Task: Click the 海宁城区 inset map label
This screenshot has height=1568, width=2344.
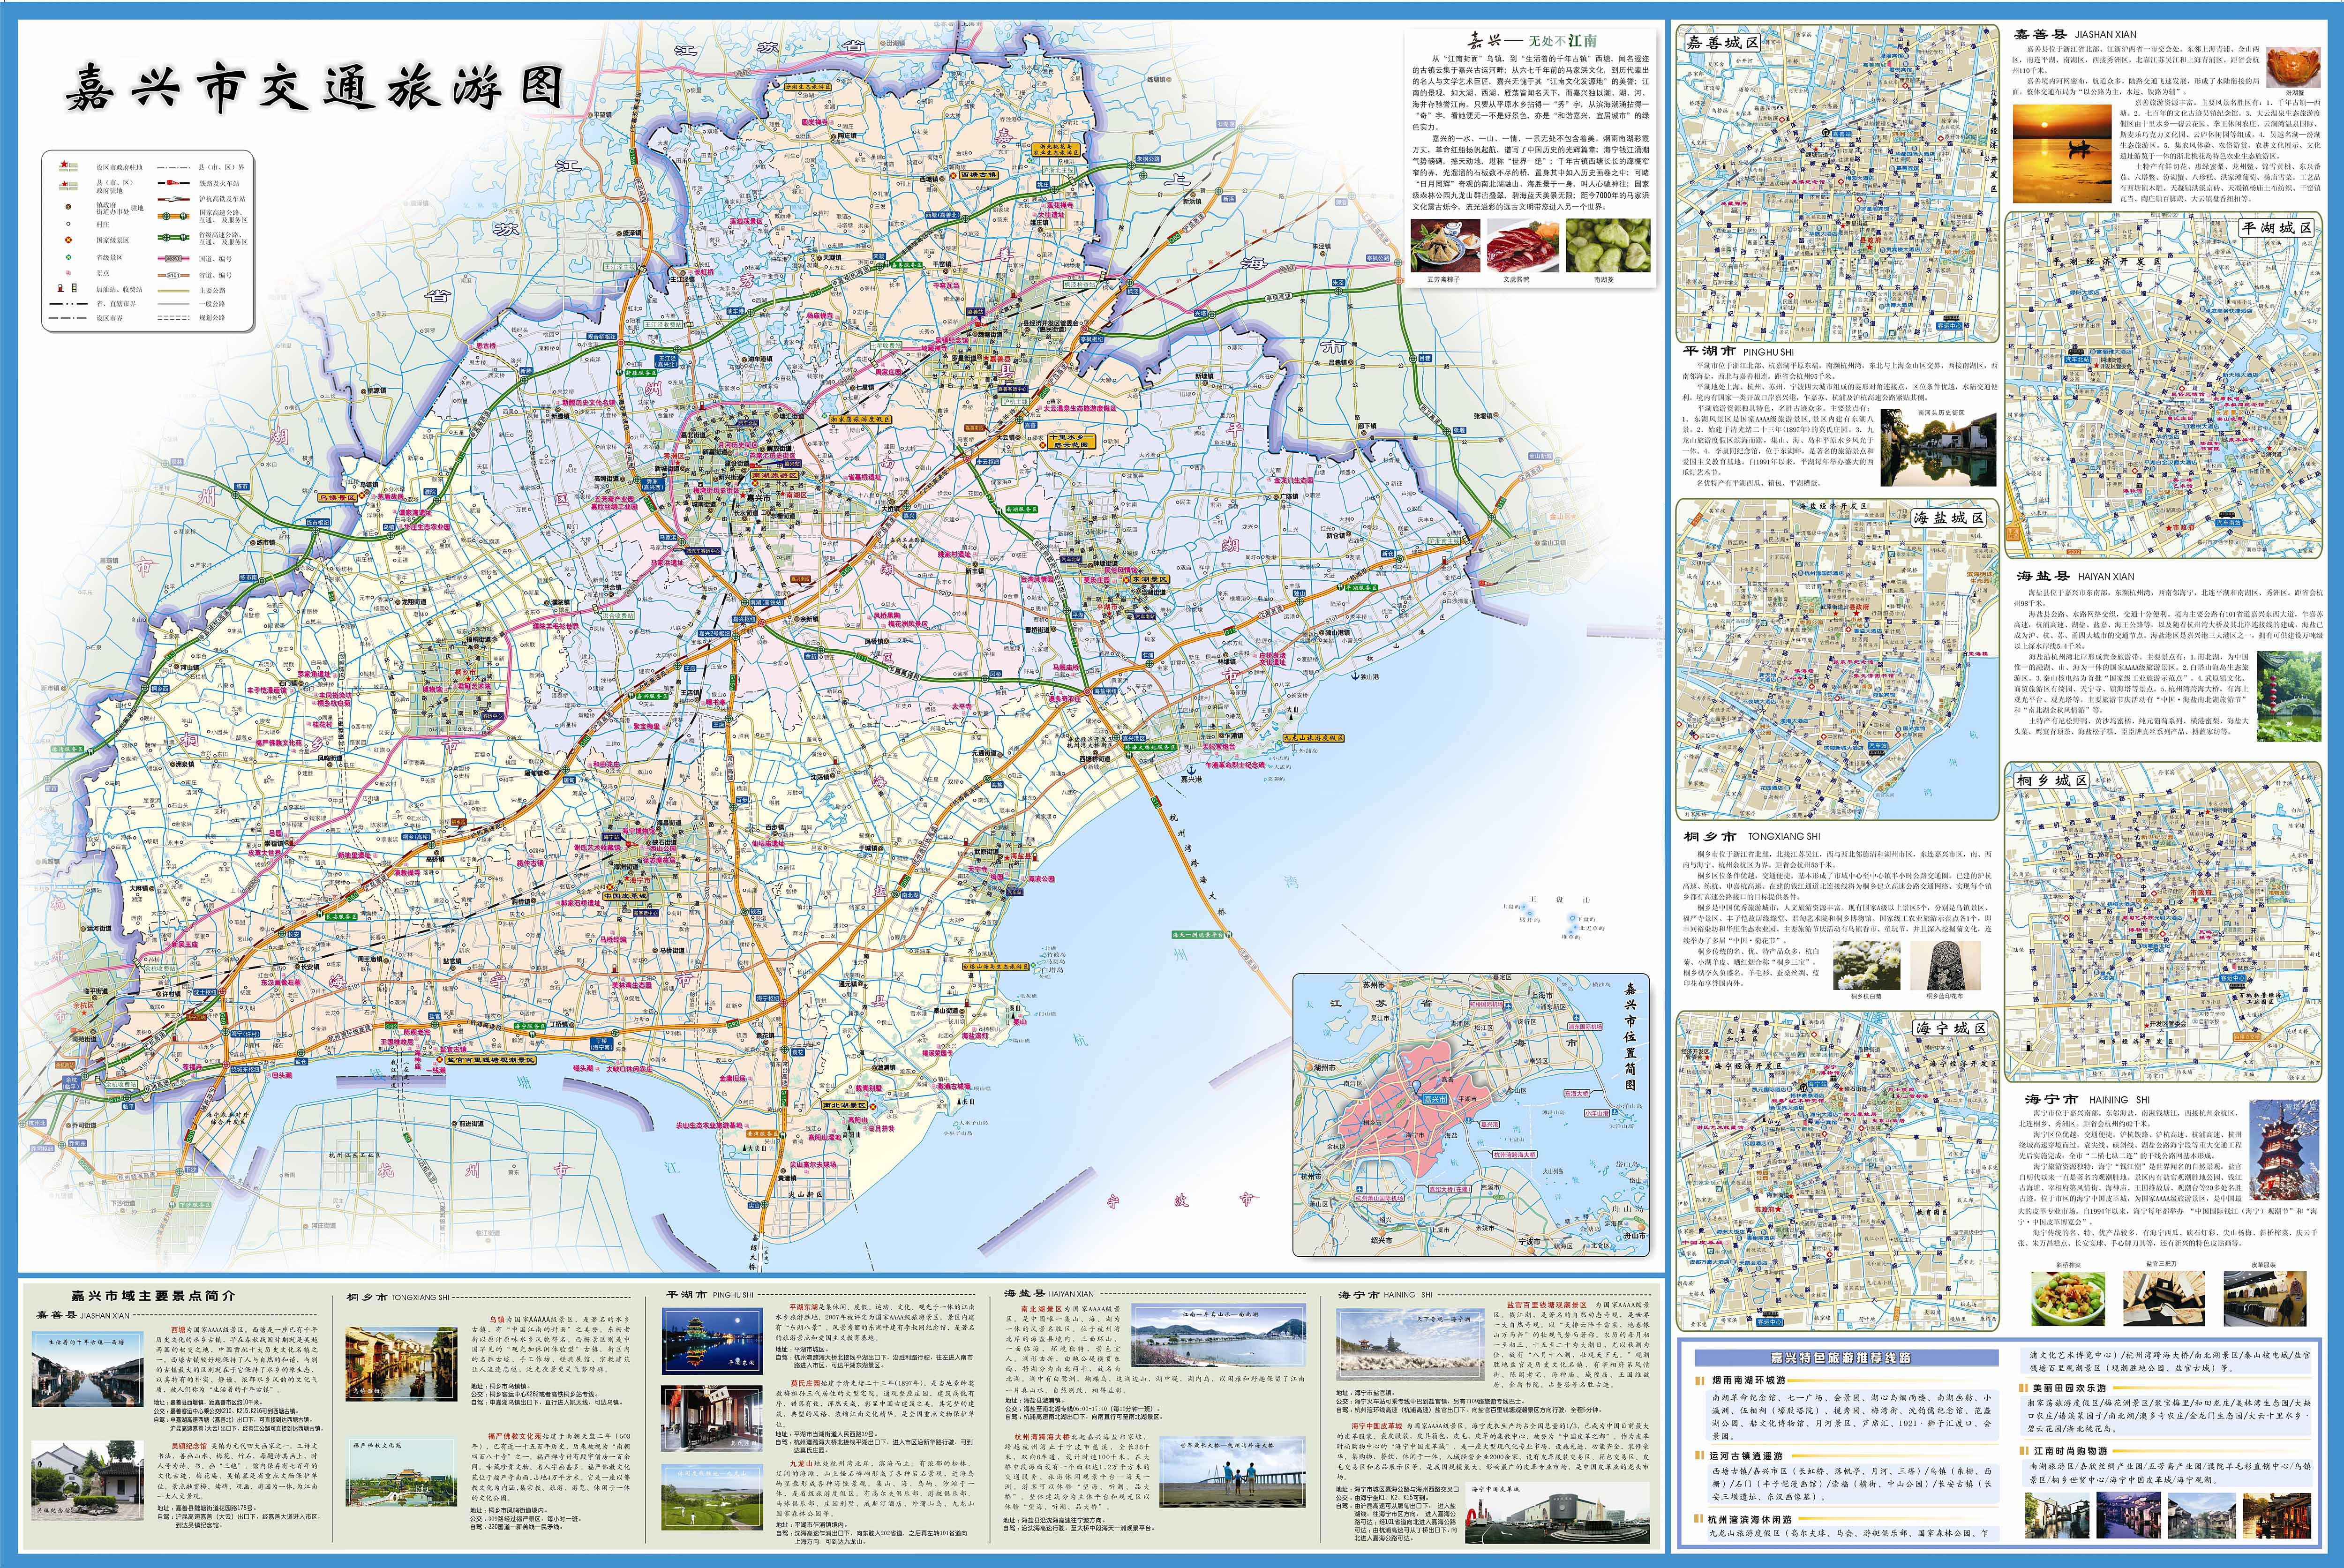Action: click(x=1950, y=1027)
